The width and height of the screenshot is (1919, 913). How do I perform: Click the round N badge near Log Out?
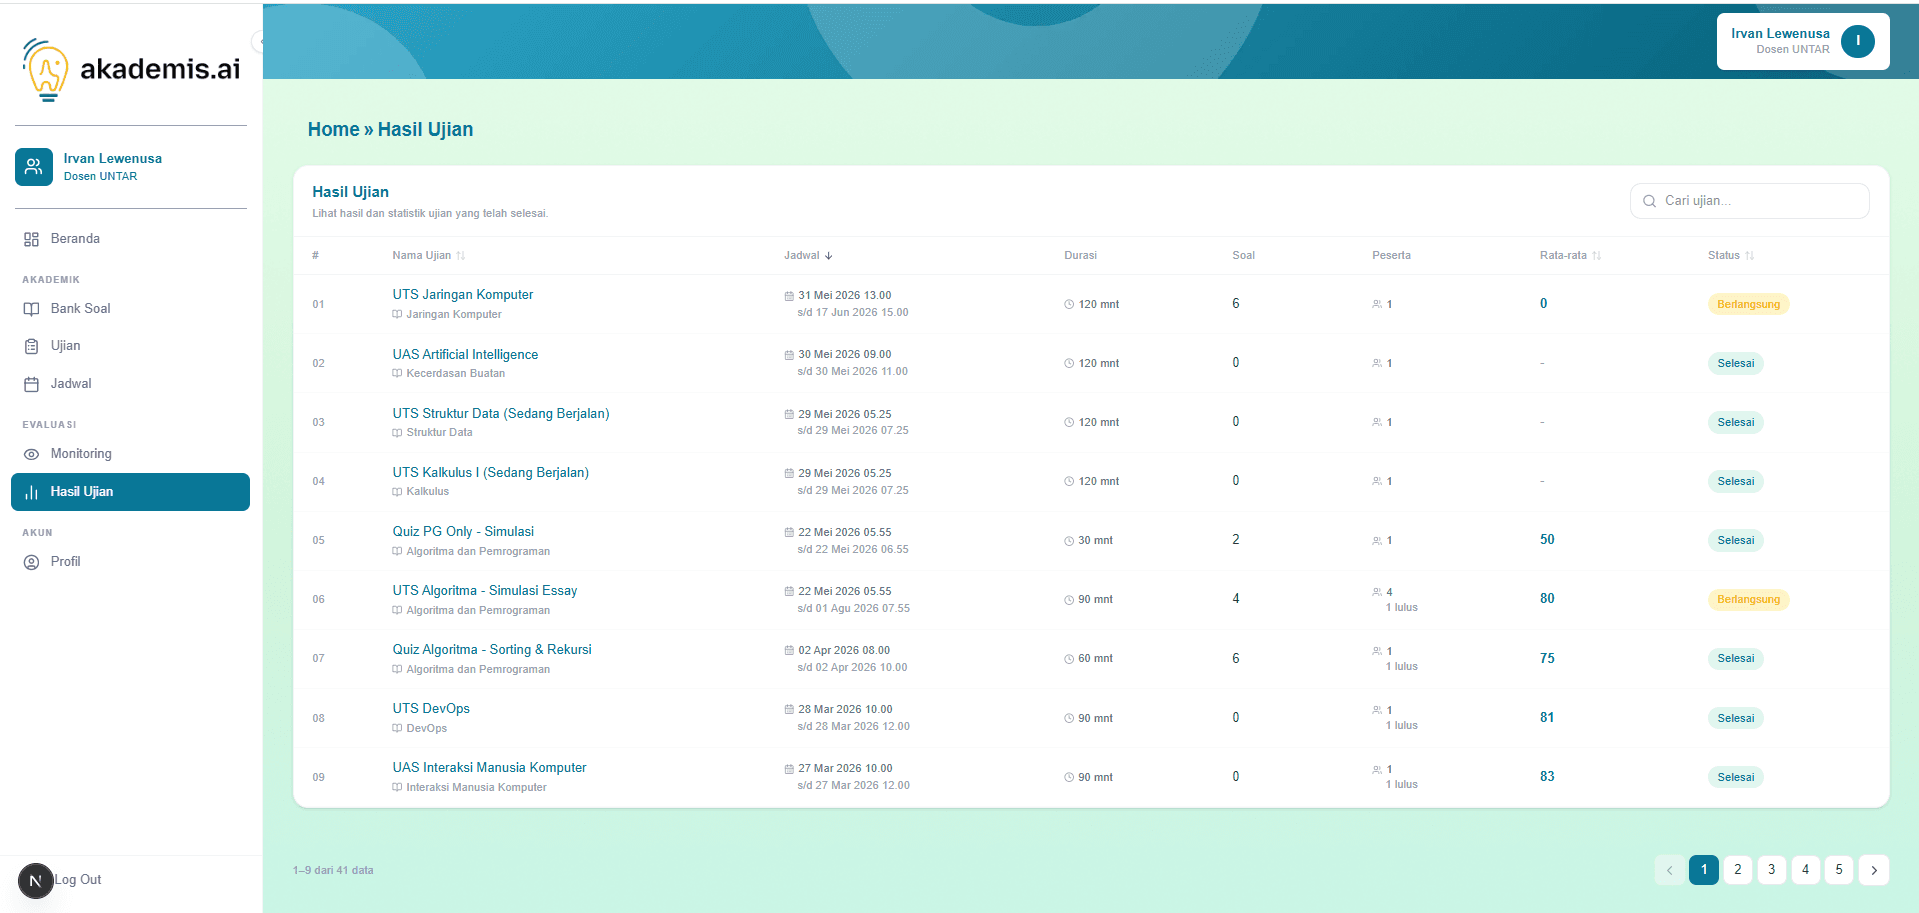(35, 881)
